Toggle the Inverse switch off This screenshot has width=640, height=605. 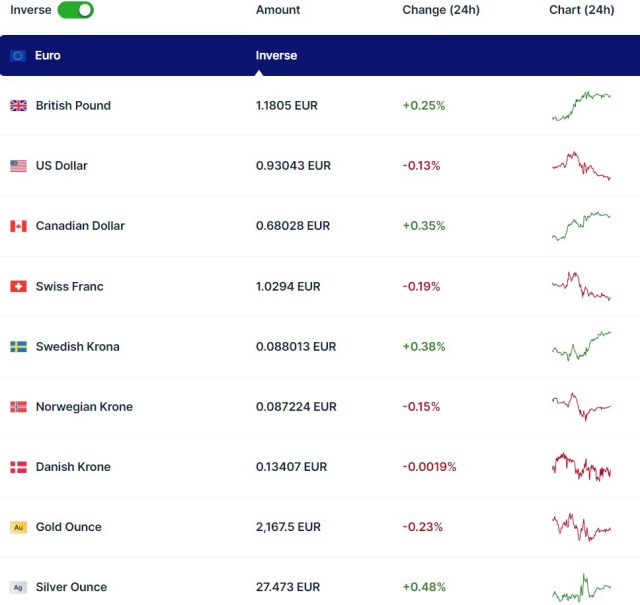click(x=75, y=10)
